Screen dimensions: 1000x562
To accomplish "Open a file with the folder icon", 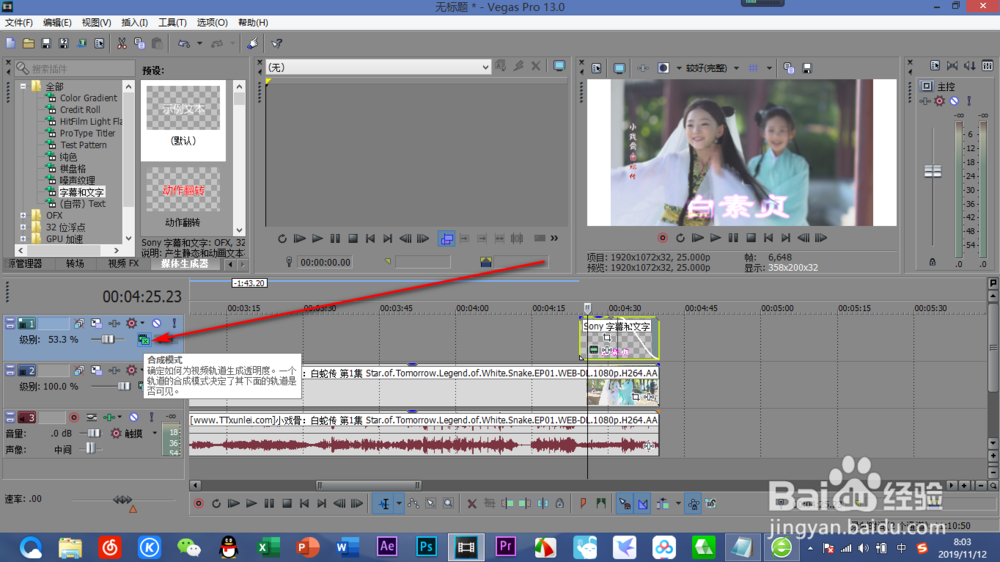I will click(x=28, y=43).
